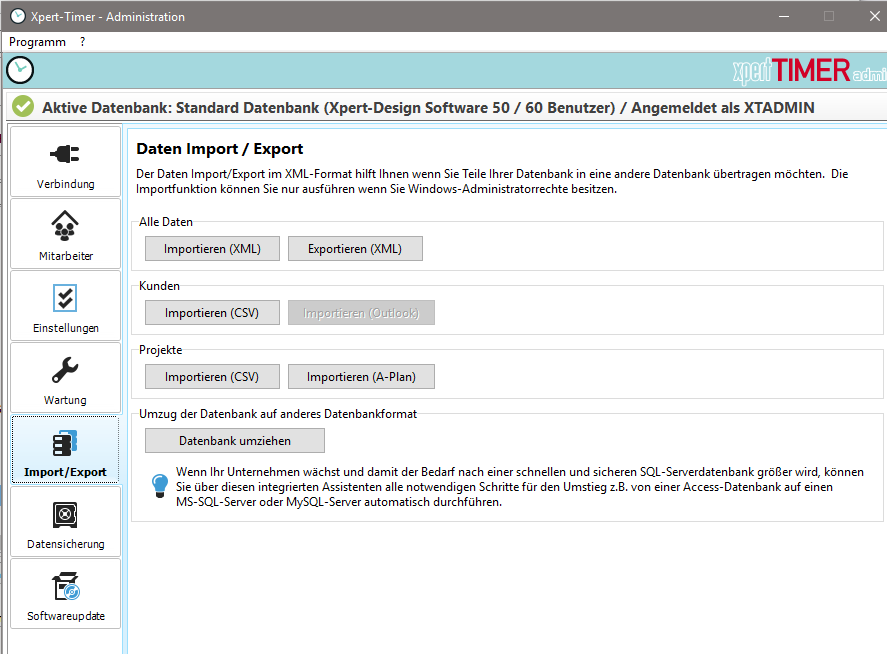Click the green active database checkmark icon
The height and width of the screenshot is (654, 887).
click(21, 106)
